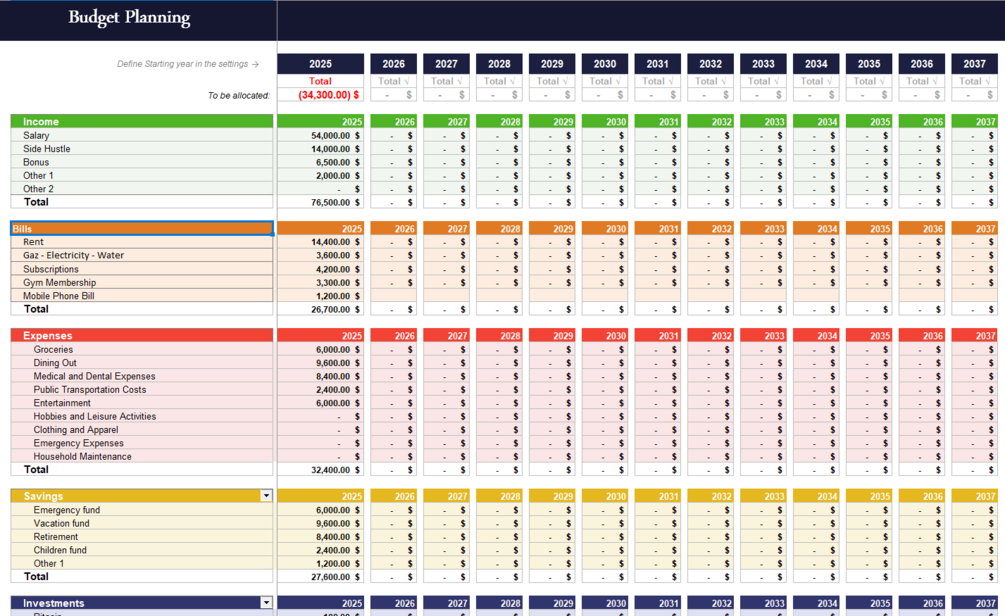Select the orange Bills section header cell
Screen dimensions: 1005x616
point(142,228)
